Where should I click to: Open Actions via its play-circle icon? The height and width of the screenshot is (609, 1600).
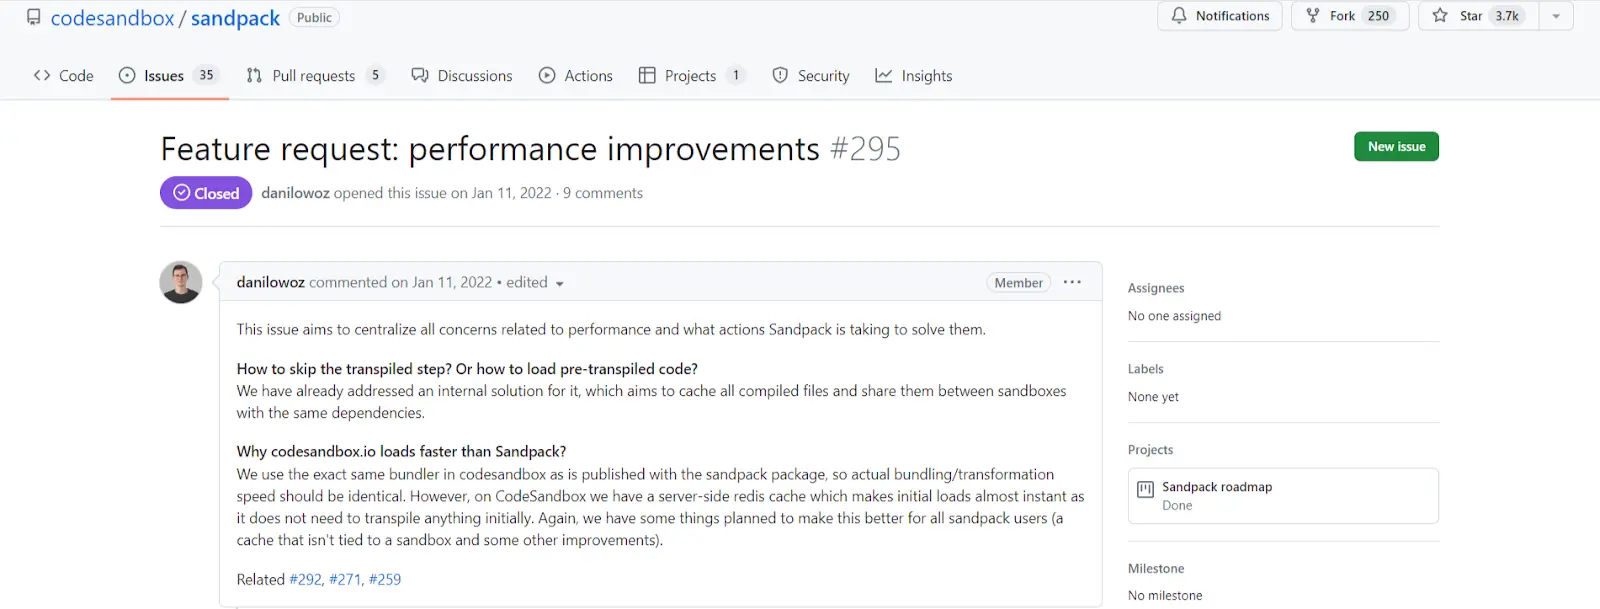pyautogui.click(x=546, y=74)
